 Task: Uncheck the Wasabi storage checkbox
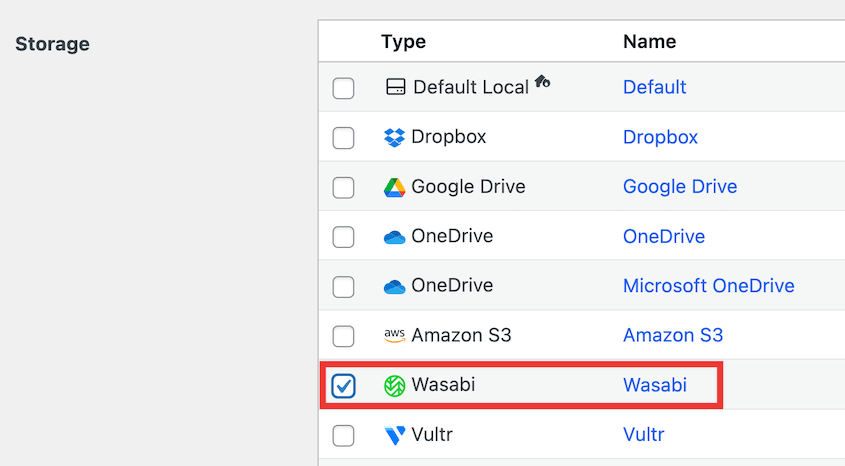[x=343, y=385]
